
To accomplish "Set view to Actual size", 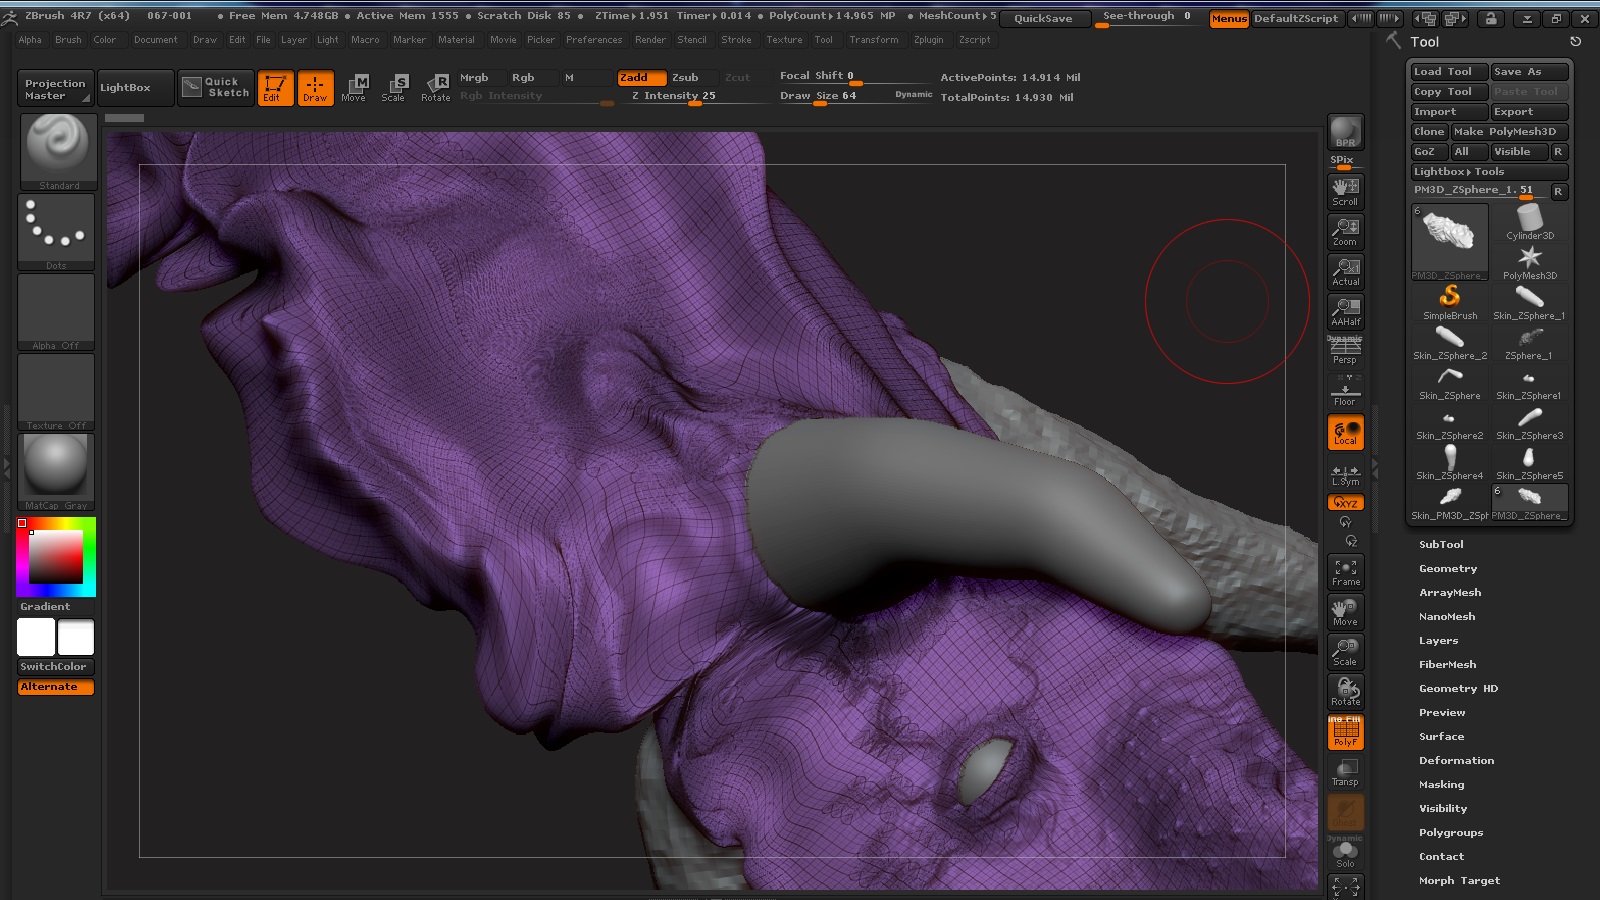I will point(1345,271).
